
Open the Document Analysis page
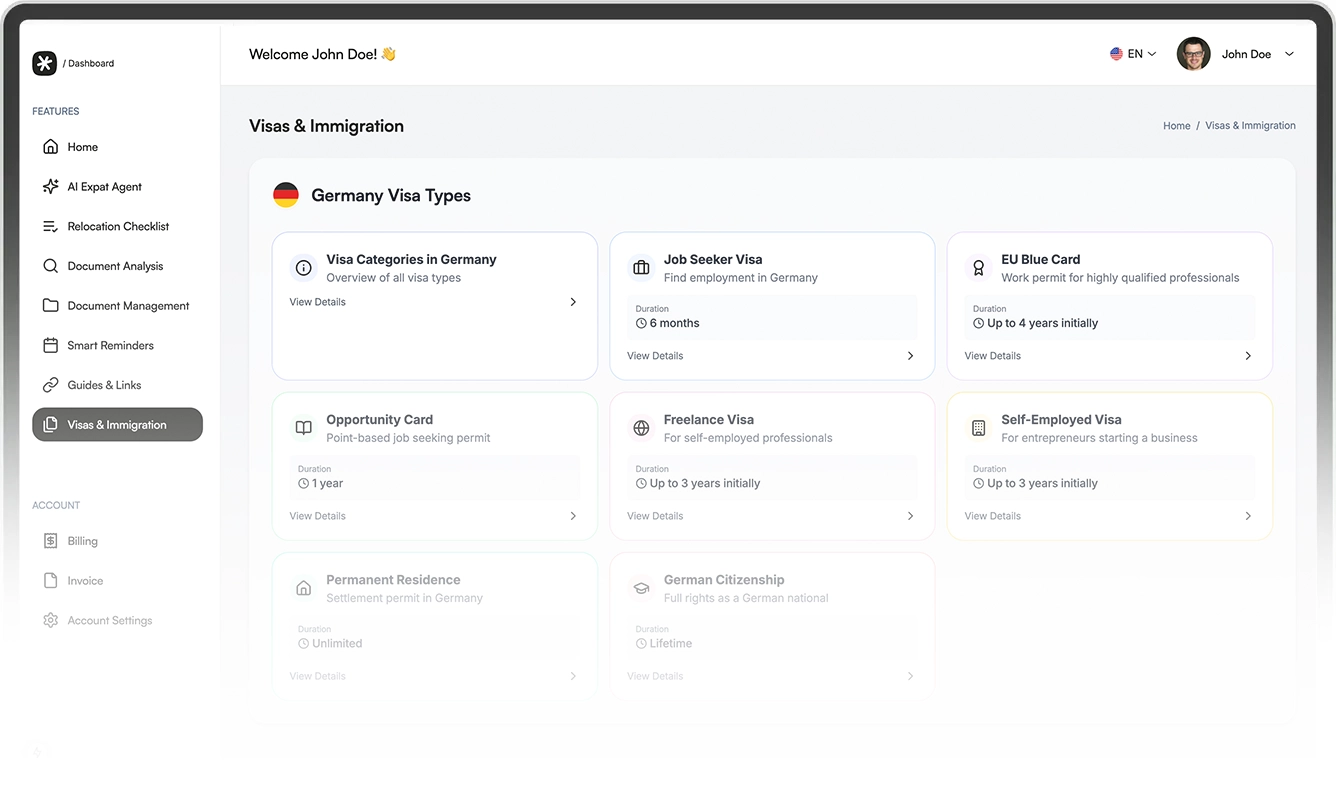117,266
